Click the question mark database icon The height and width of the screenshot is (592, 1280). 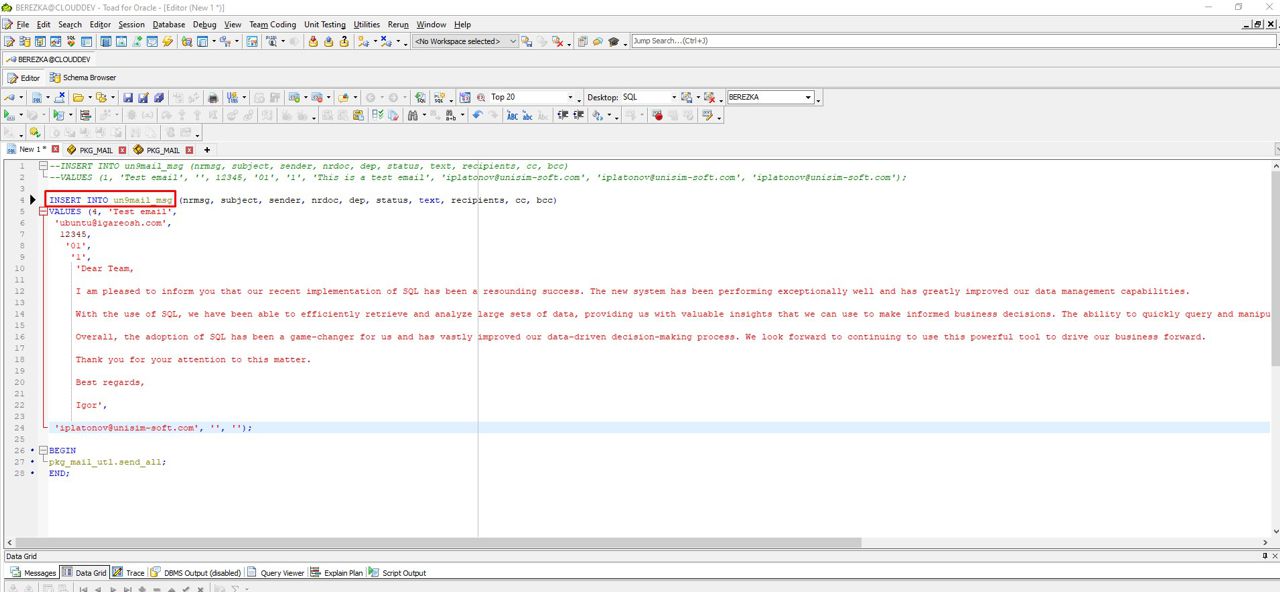(344, 41)
